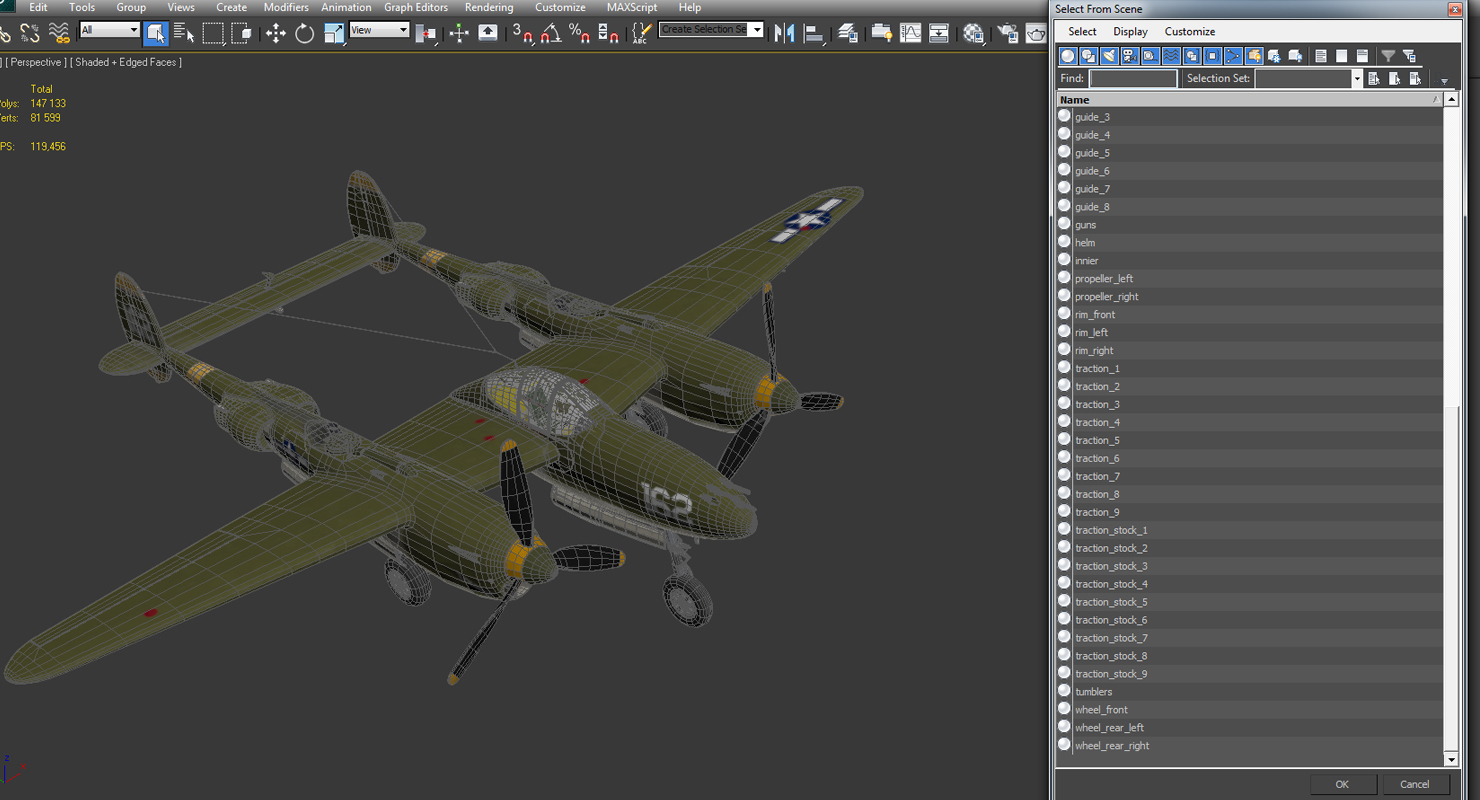Toggle Display Lights filter in dialog
Viewport: 1480px width, 800px height.
pos(1109,56)
